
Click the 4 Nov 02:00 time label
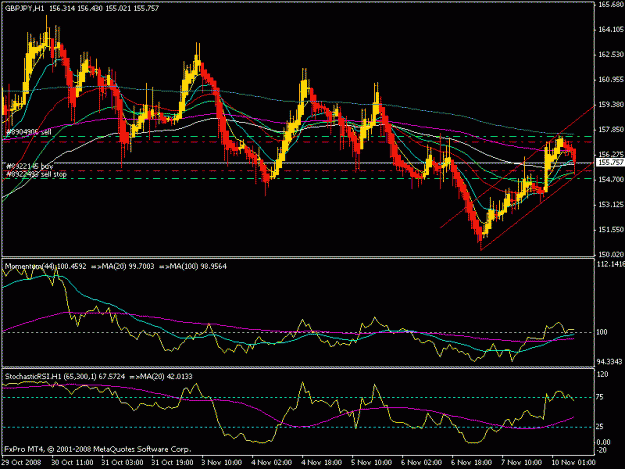click(x=272, y=463)
